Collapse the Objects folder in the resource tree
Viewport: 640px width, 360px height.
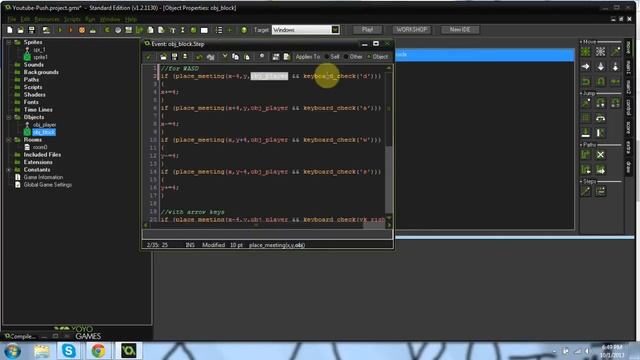(x=9, y=117)
